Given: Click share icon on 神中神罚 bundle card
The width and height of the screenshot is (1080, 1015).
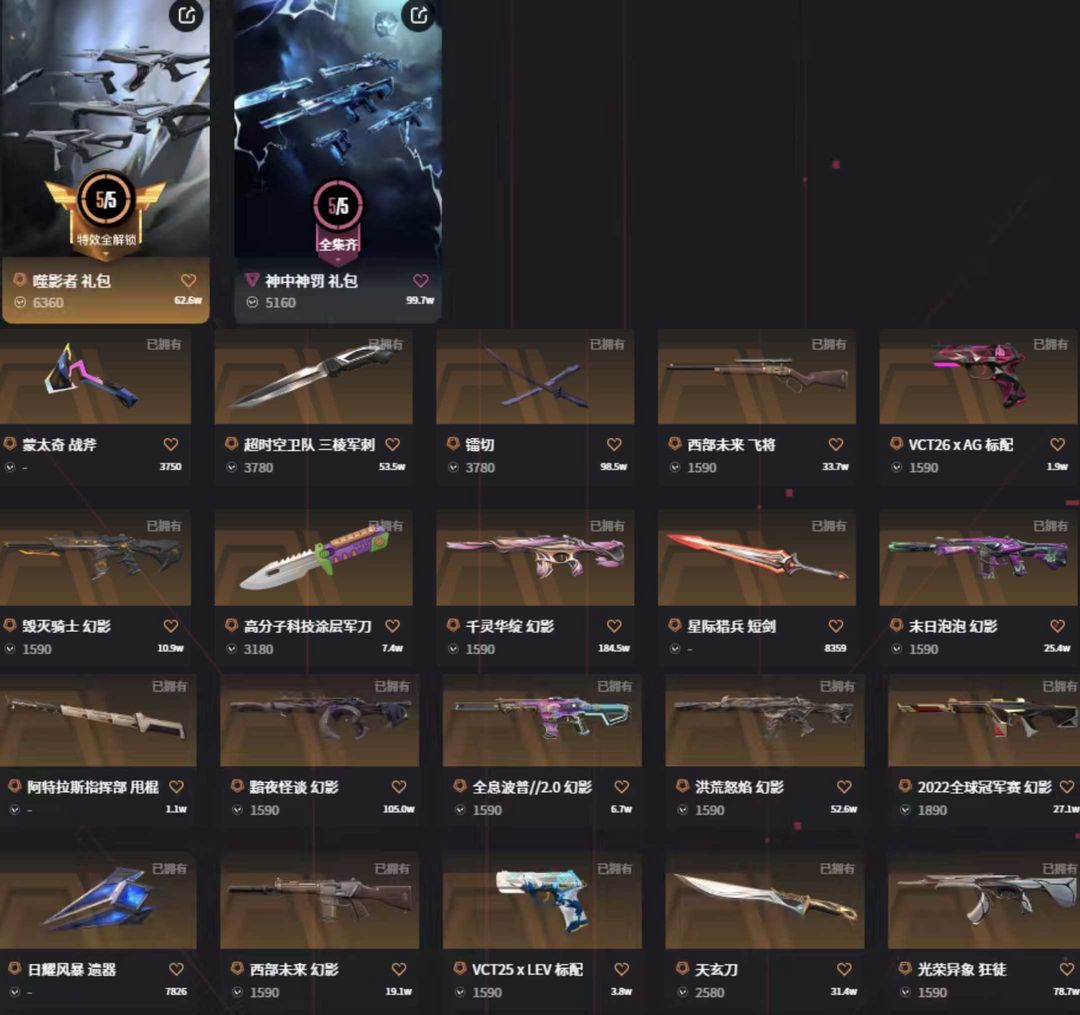Looking at the screenshot, I should (x=419, y=15).
